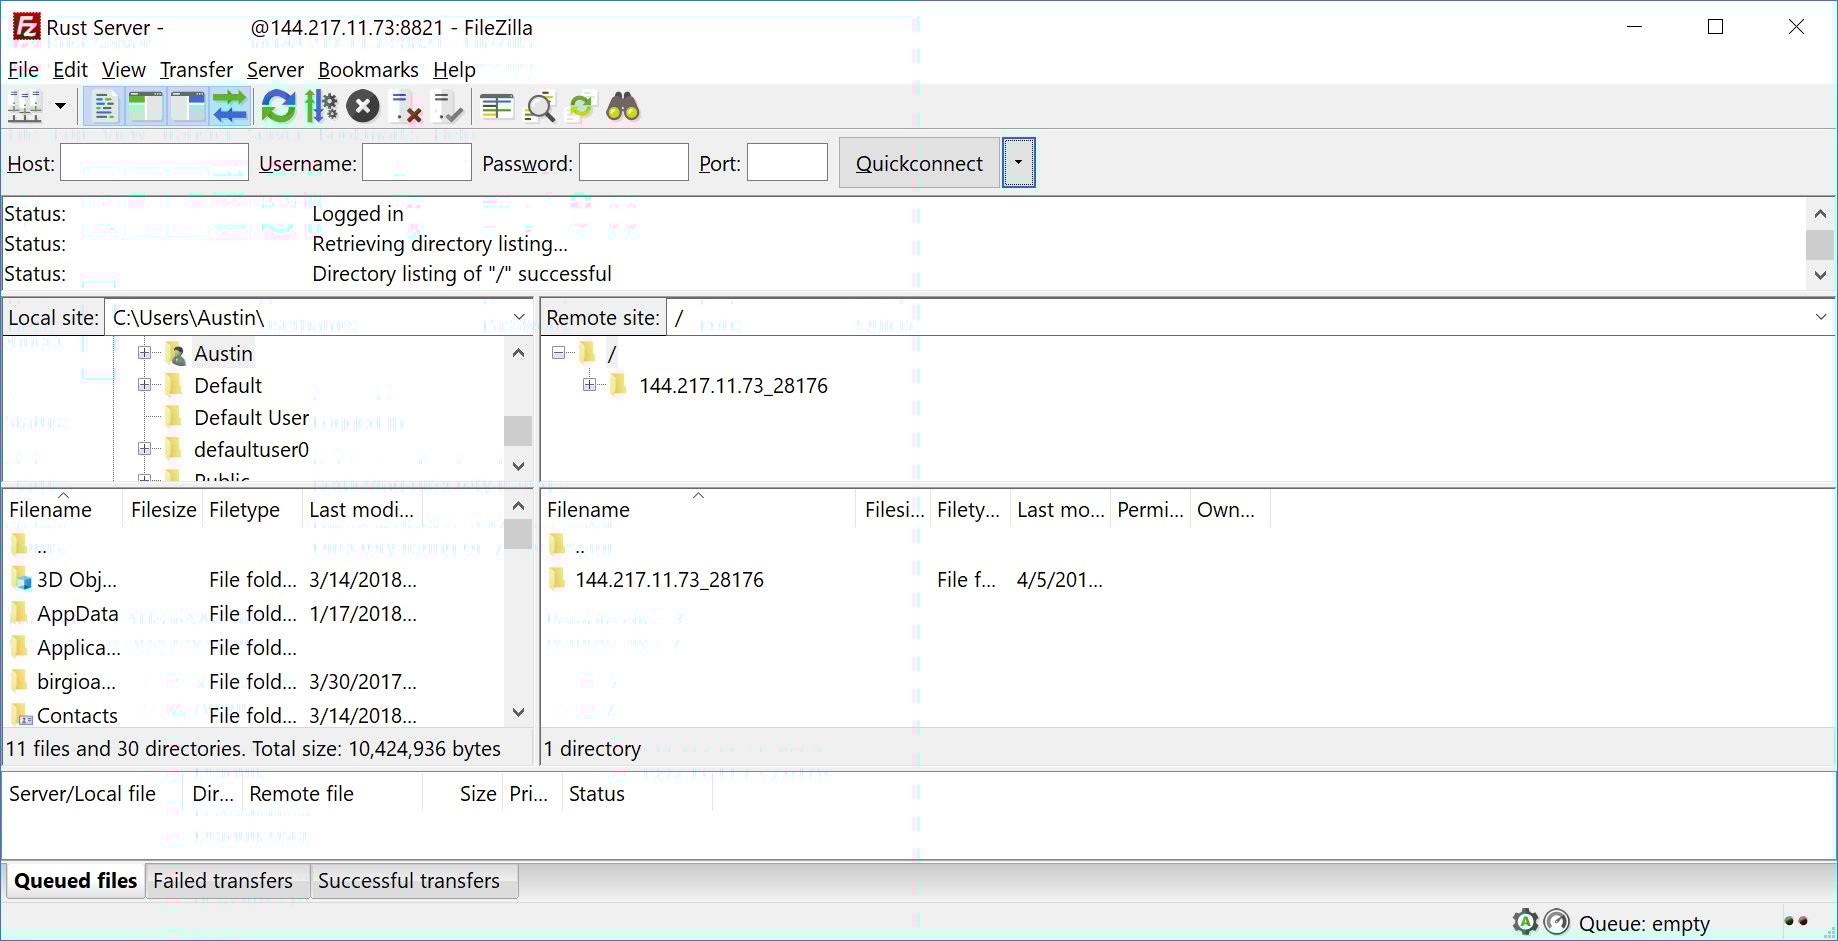Sort local files by Last modified column

[362, 510]
